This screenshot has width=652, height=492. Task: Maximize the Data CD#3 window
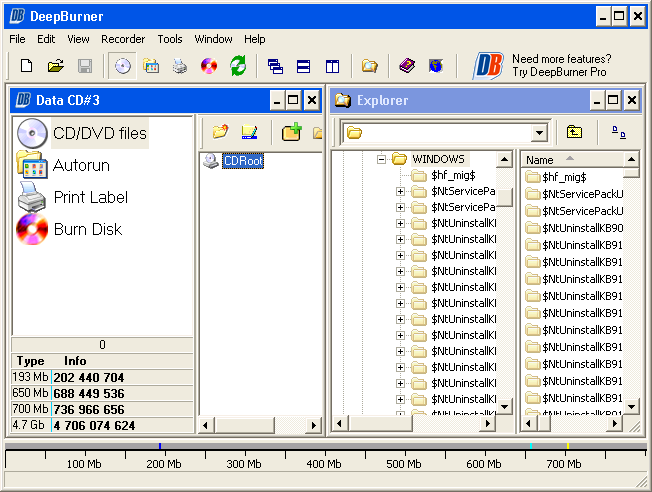point(293,100)
